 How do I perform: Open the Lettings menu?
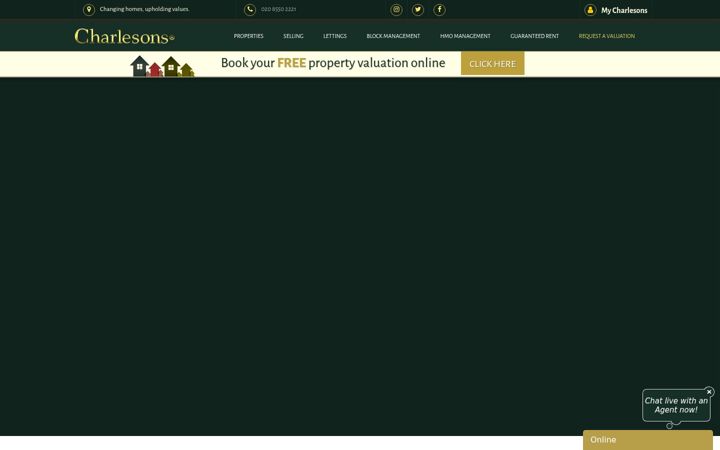point(335,36)
